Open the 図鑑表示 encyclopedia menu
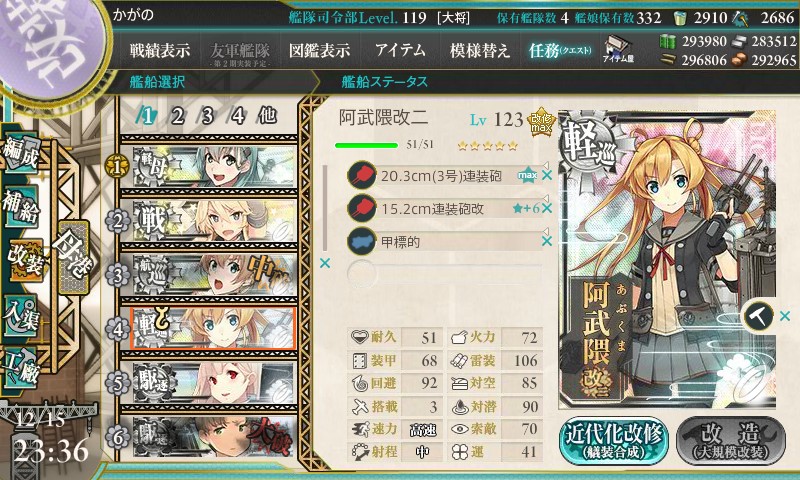This screenshot has height=480, width=800. (x=319, y=50)
